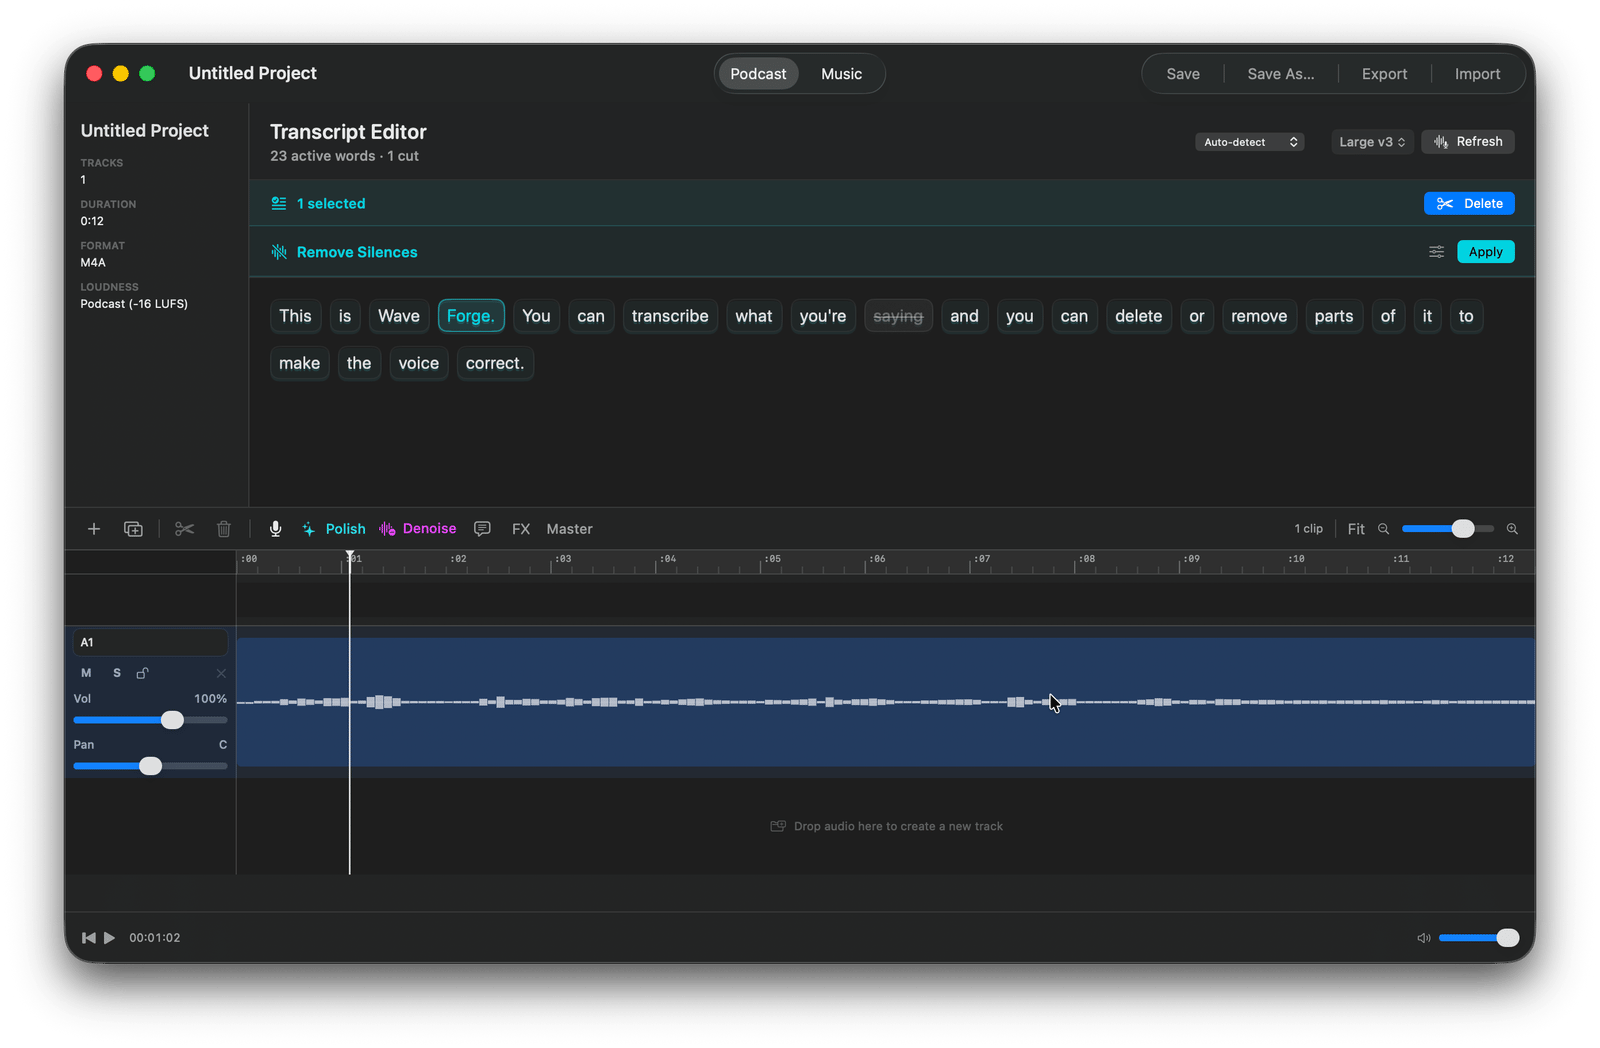Apply Denoise to the clip

418,529
